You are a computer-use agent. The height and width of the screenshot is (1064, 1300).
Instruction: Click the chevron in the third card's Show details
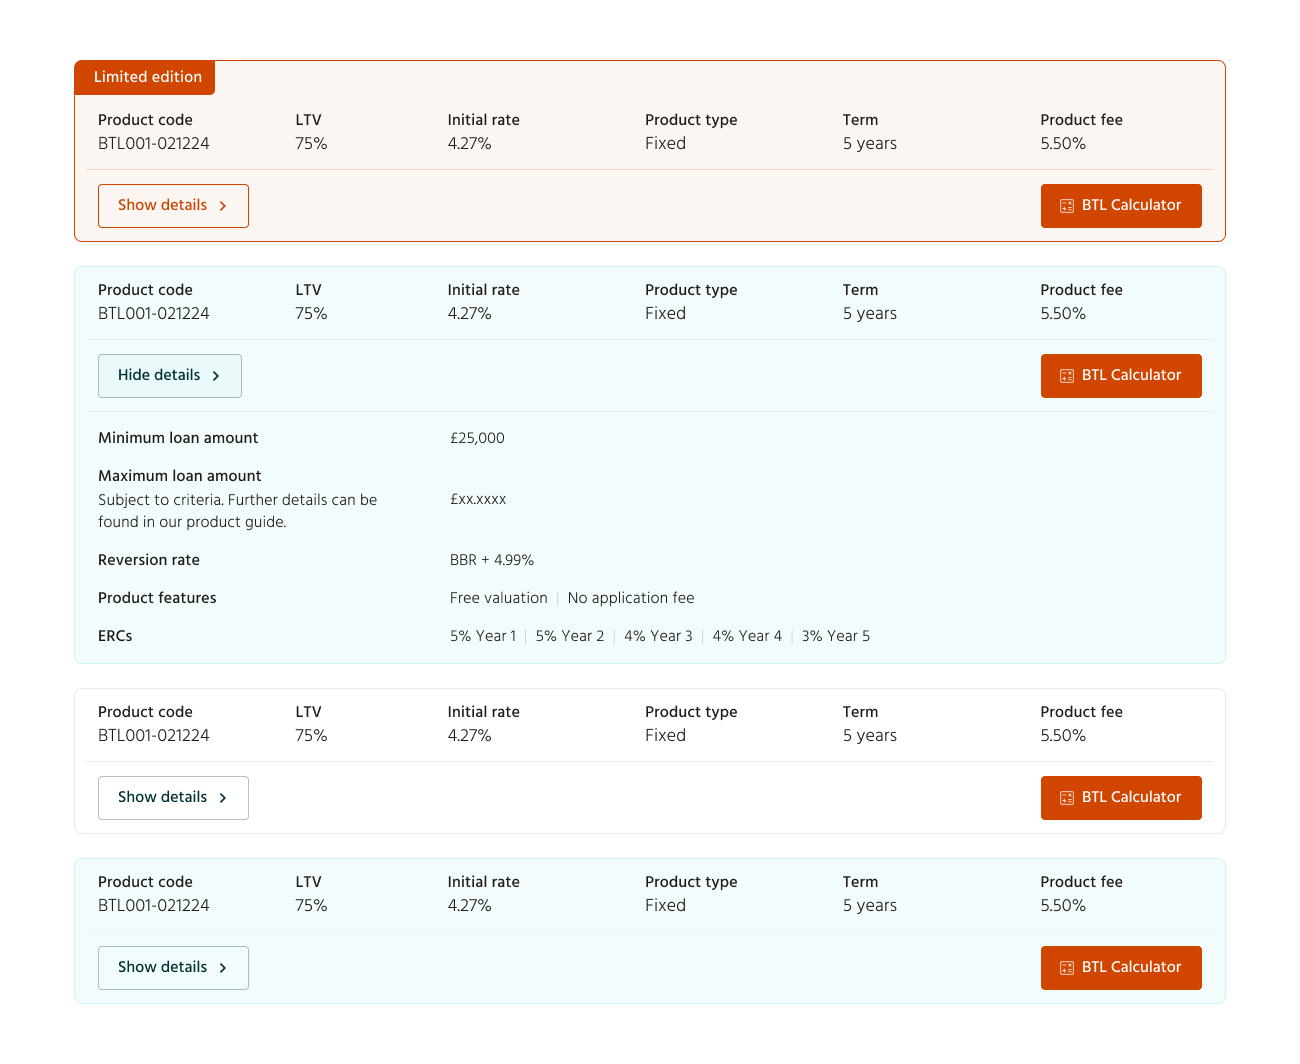223,798
